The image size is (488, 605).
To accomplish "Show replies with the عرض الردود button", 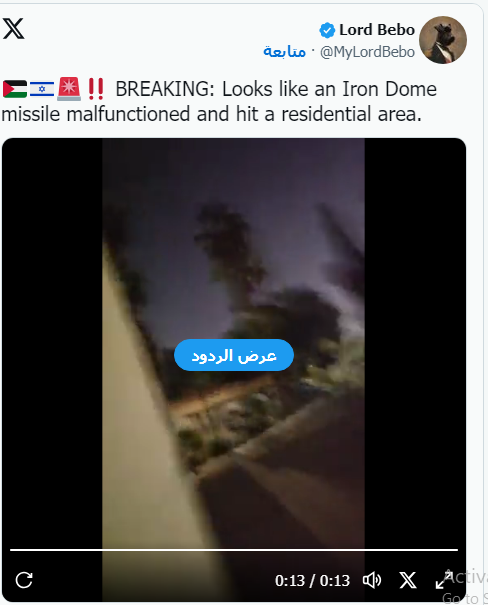I will coord(234,355).
